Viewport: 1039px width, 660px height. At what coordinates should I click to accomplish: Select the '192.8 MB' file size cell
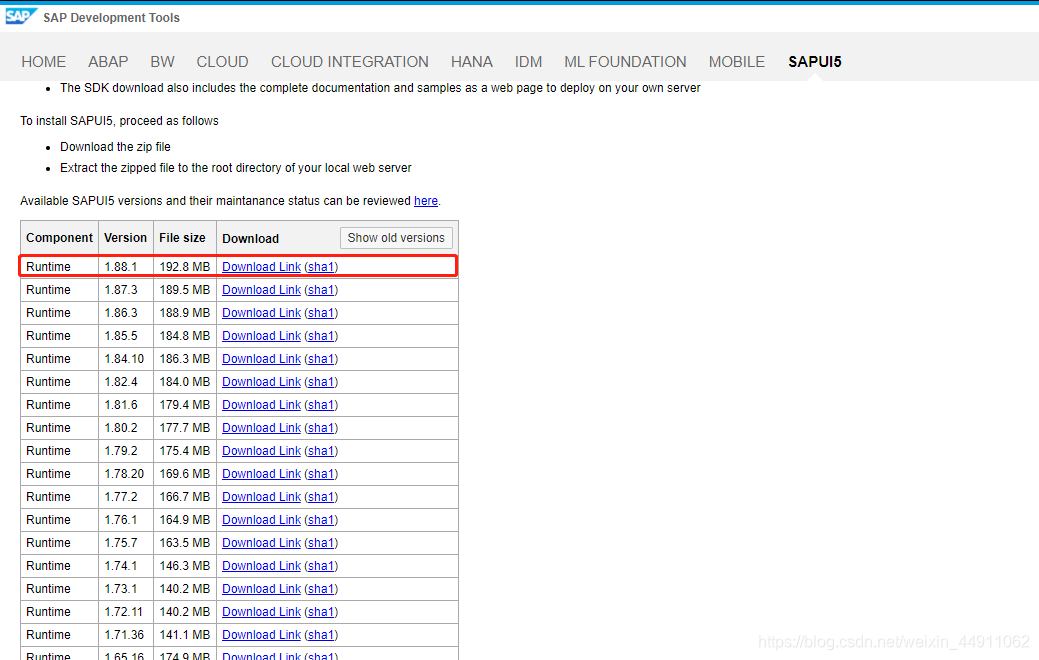[x=185, y=266]
